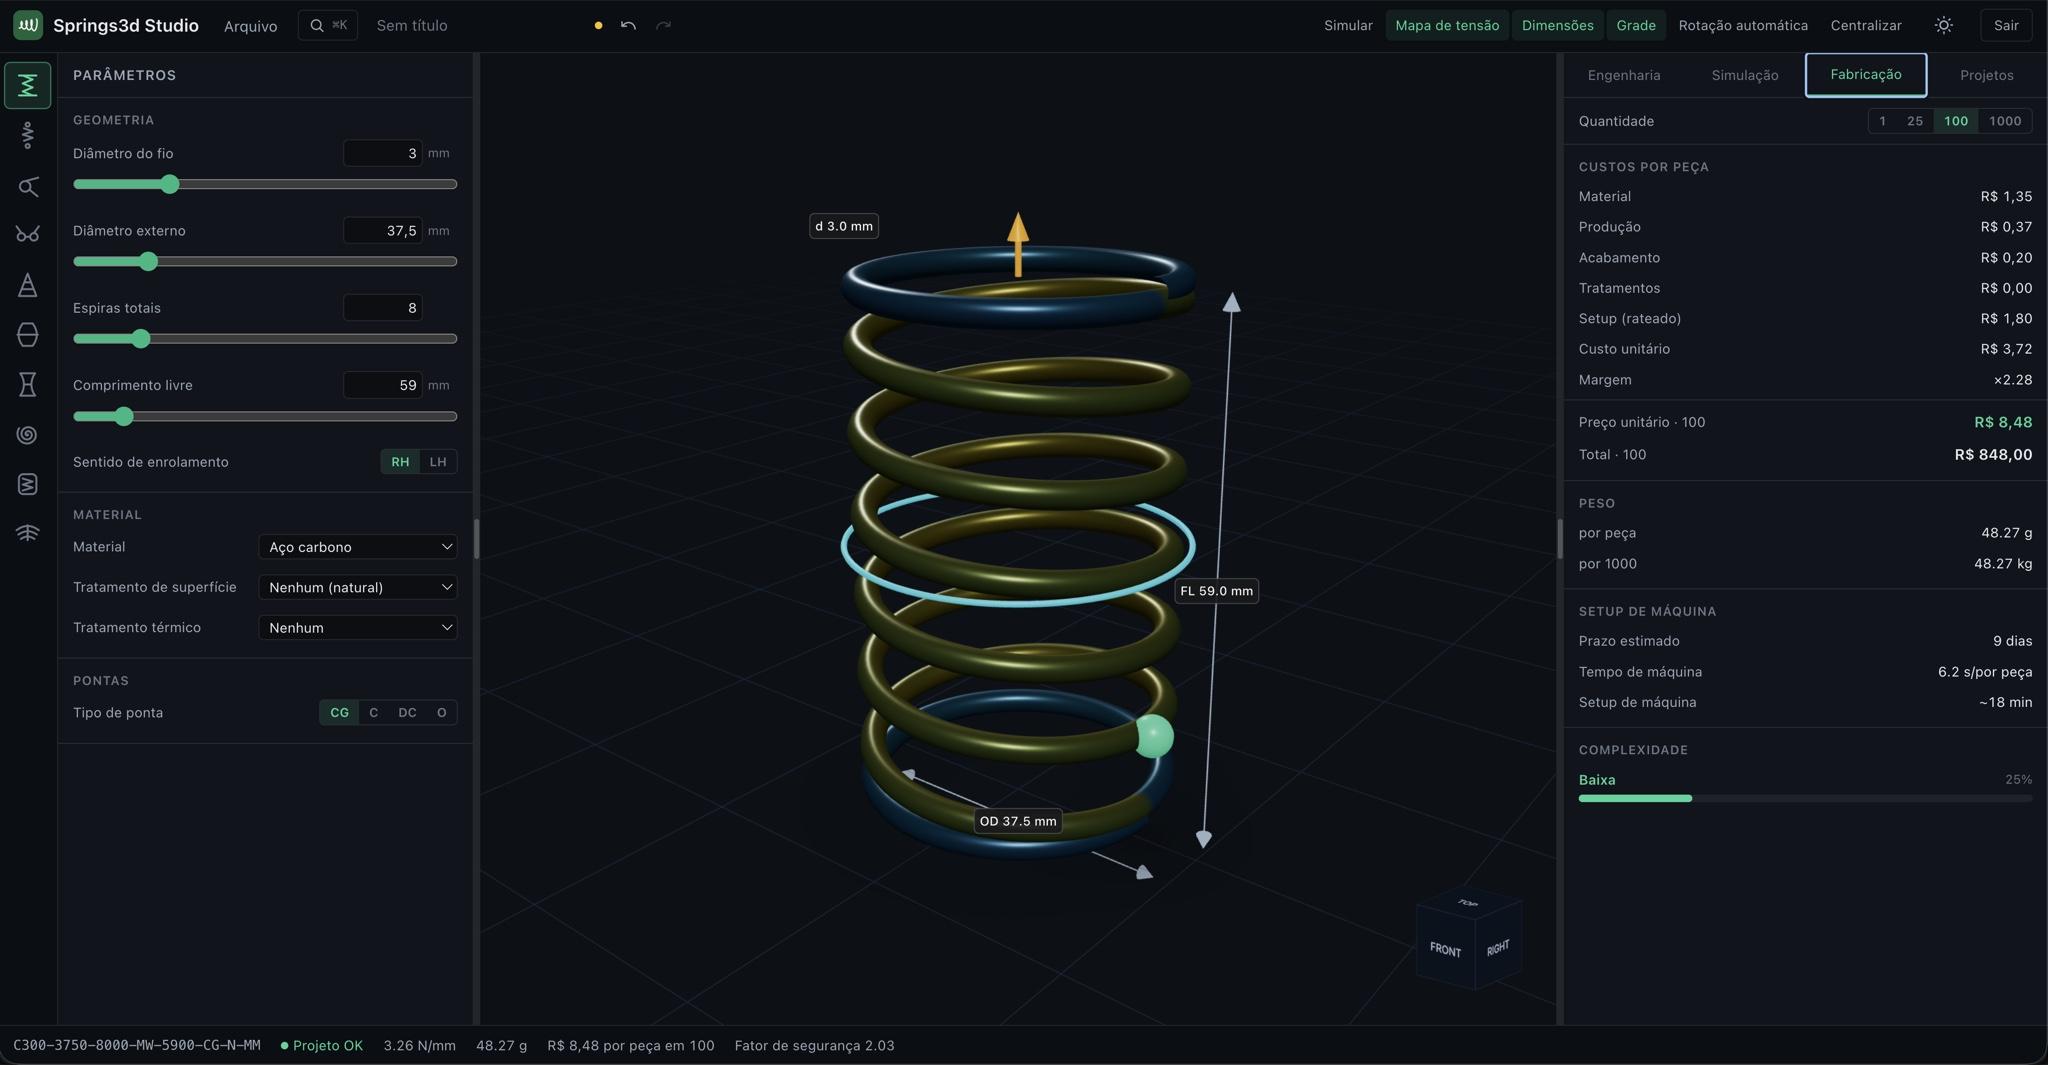The width and height of the screenshot is (2048, 1065).
Task: Click the orange axis arrow atop spring
Action: coord(1018,243)
